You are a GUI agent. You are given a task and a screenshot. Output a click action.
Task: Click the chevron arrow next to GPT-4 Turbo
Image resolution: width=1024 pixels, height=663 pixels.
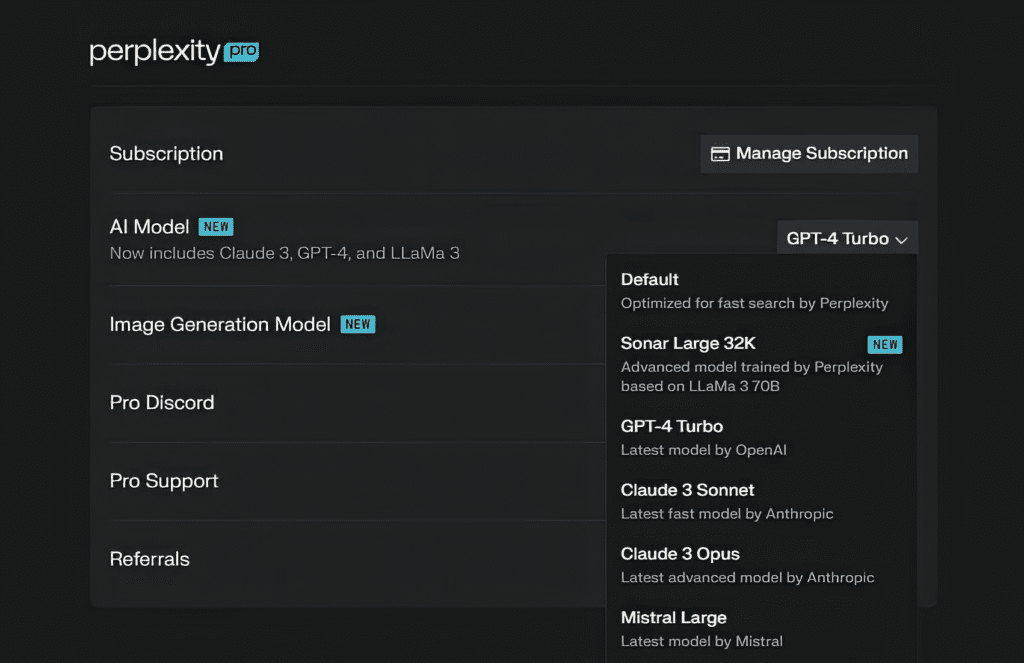click(x=902, y=240)
